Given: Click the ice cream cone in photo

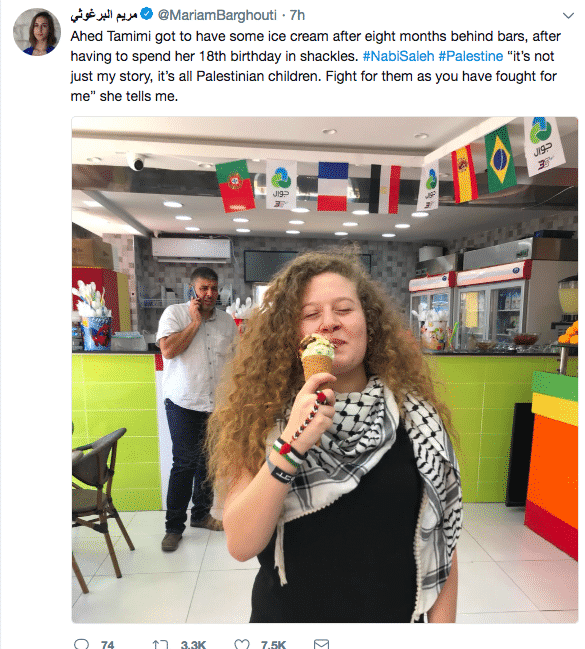Looking at the screenshot, I should (x=317, y=359).
